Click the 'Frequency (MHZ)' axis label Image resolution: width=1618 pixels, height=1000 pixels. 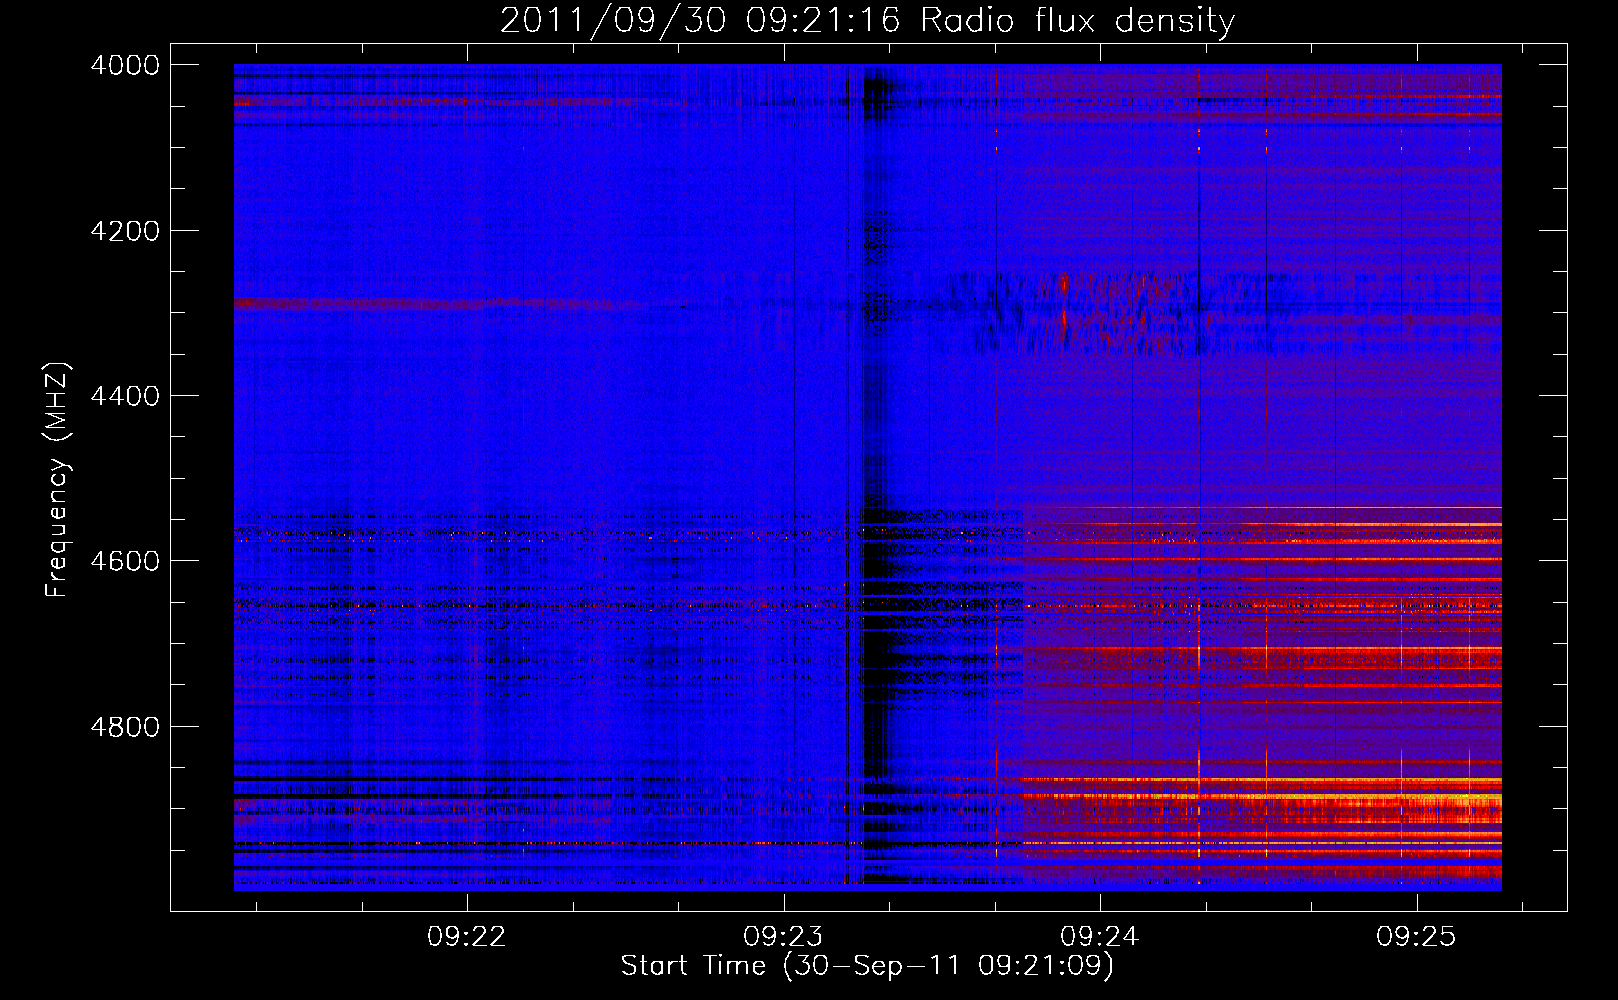click(59, 480)
